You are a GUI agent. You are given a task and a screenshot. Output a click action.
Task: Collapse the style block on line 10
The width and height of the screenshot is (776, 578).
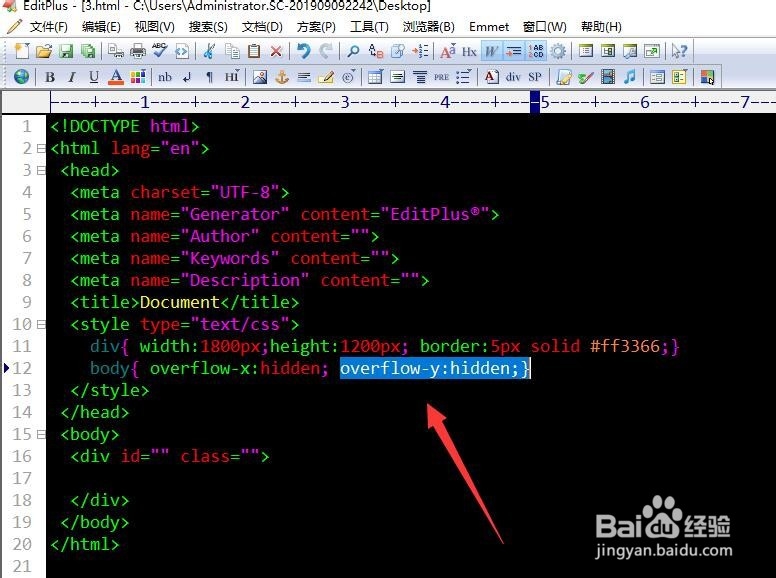pos(41,324)
